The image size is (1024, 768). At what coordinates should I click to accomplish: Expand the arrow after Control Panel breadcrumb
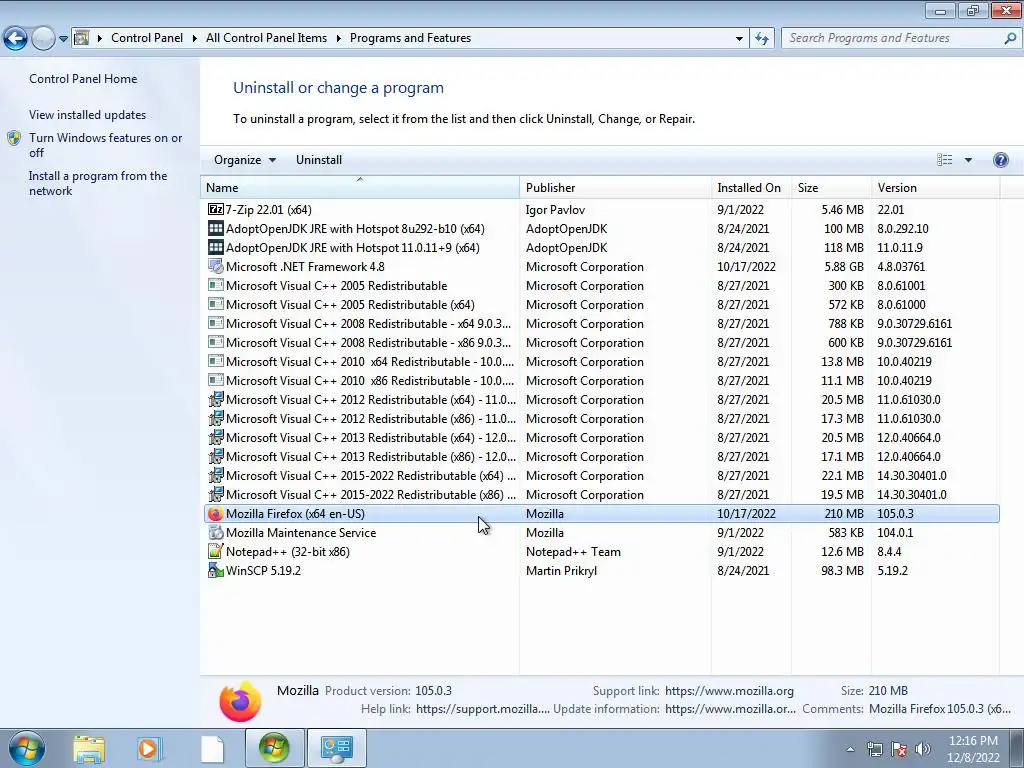tap(195, 38)
